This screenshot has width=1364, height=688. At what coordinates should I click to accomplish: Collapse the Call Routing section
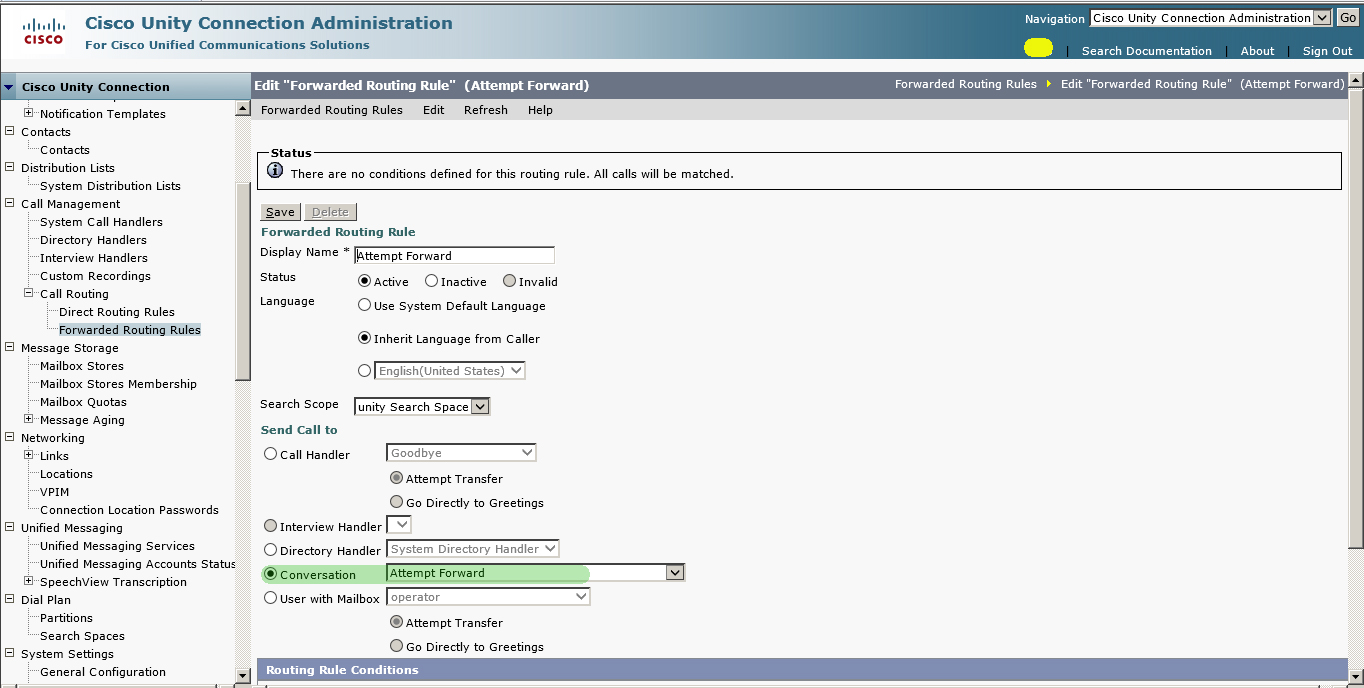click(x=30, y=293)
